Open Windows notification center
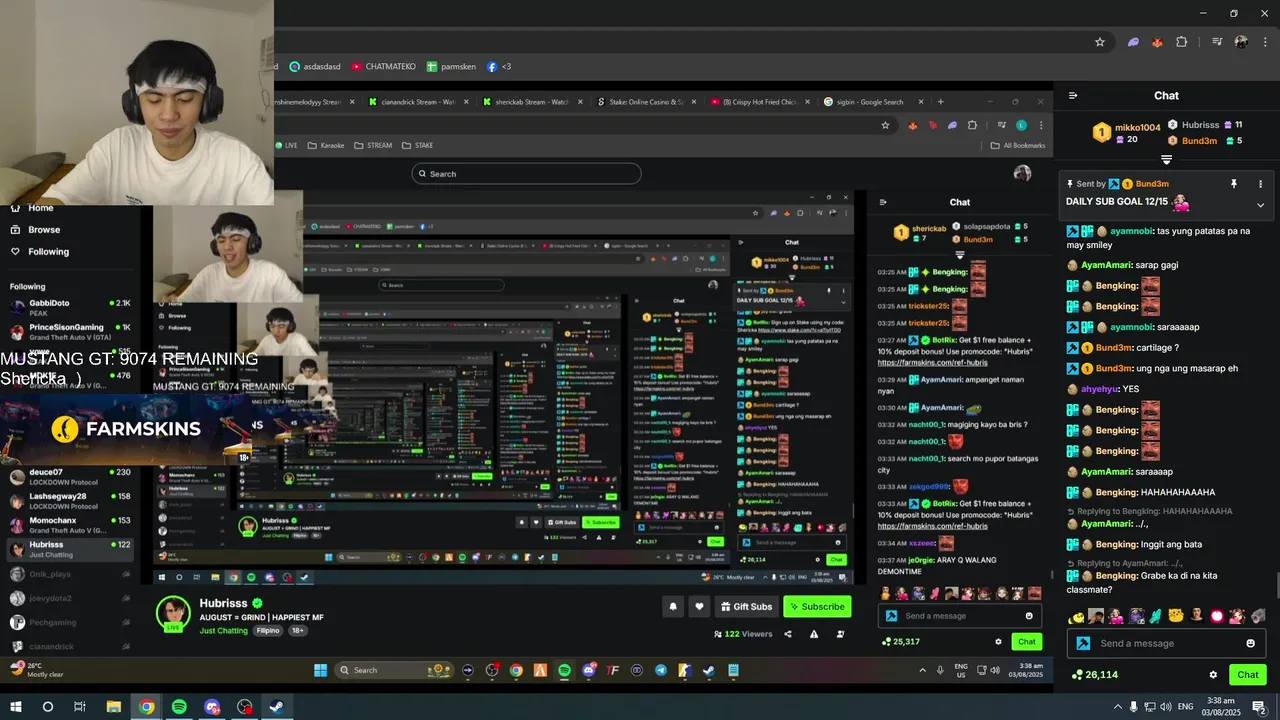Viewport: 1280px width, 720px height. (1259, 707)
